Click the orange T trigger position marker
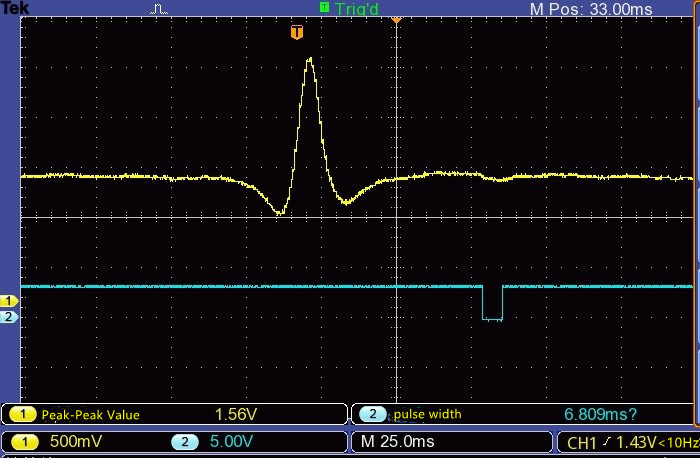 pos(297,32)
